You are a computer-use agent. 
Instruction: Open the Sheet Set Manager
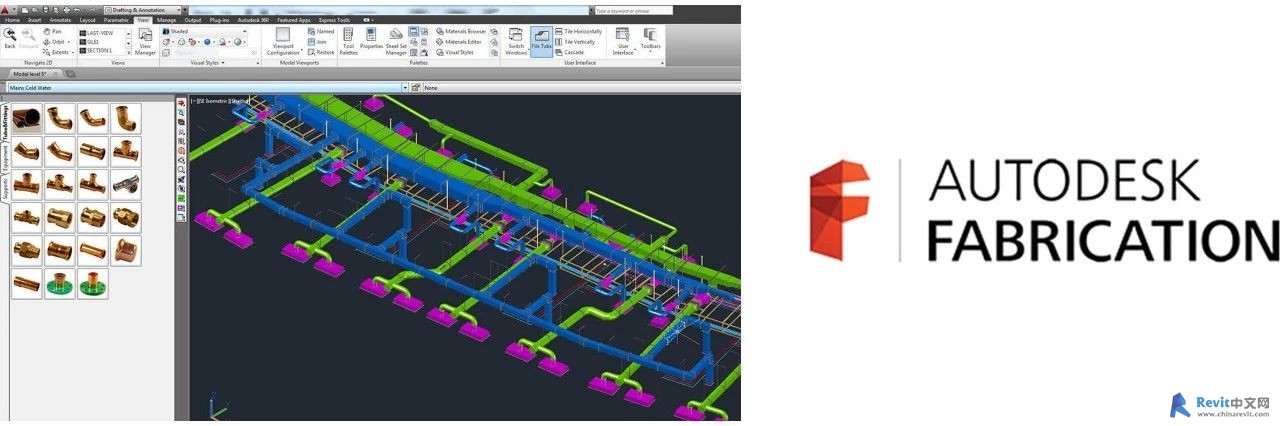pyautogui.click(x=396, y=40)
